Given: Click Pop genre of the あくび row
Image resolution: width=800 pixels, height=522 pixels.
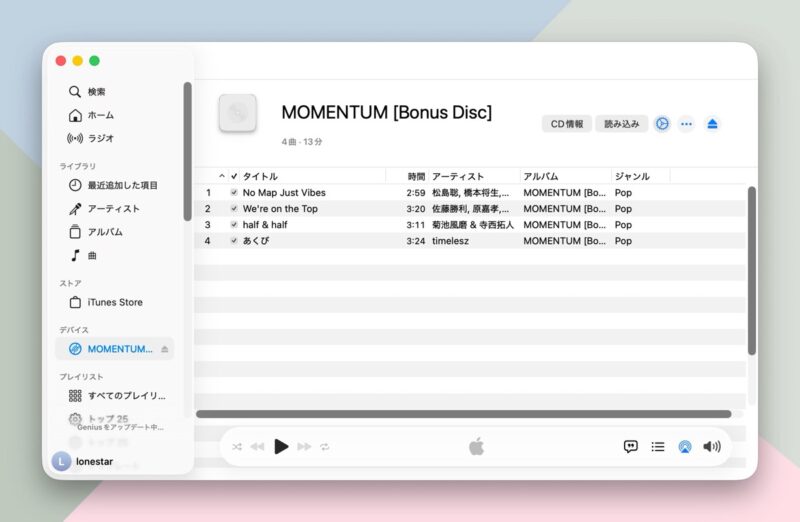Looking at the screenshot, I should 623,241.
